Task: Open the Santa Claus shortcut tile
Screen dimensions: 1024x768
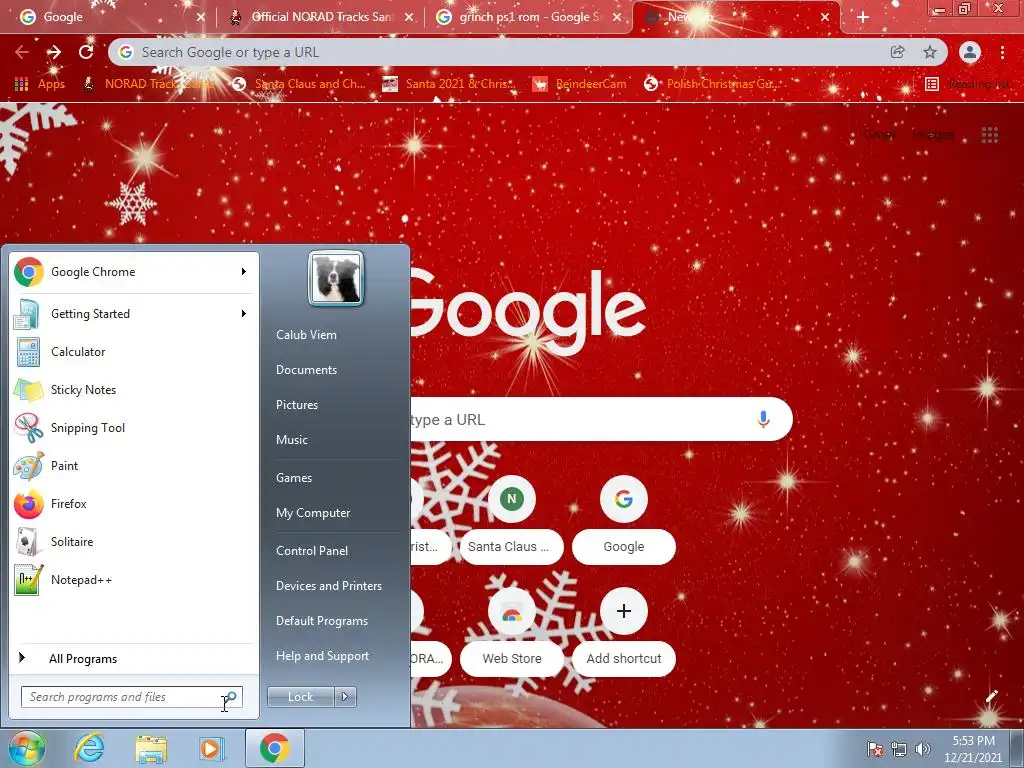Action: click(x=511, y=521)
